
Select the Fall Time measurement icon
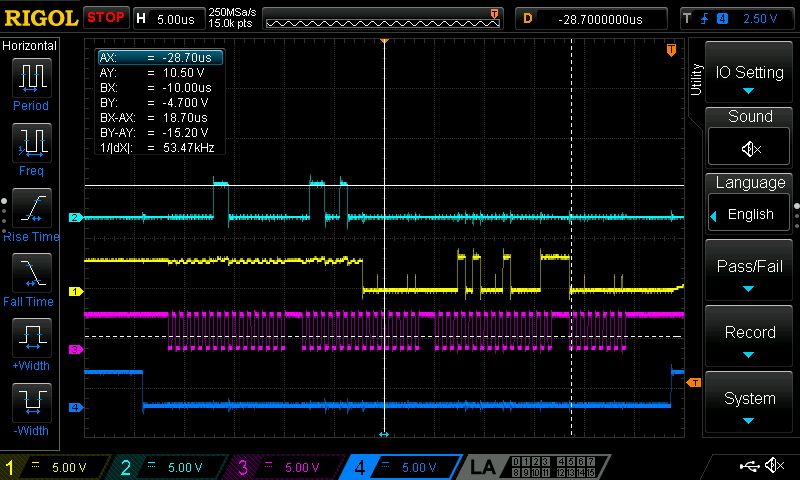(x=32, y=273)
